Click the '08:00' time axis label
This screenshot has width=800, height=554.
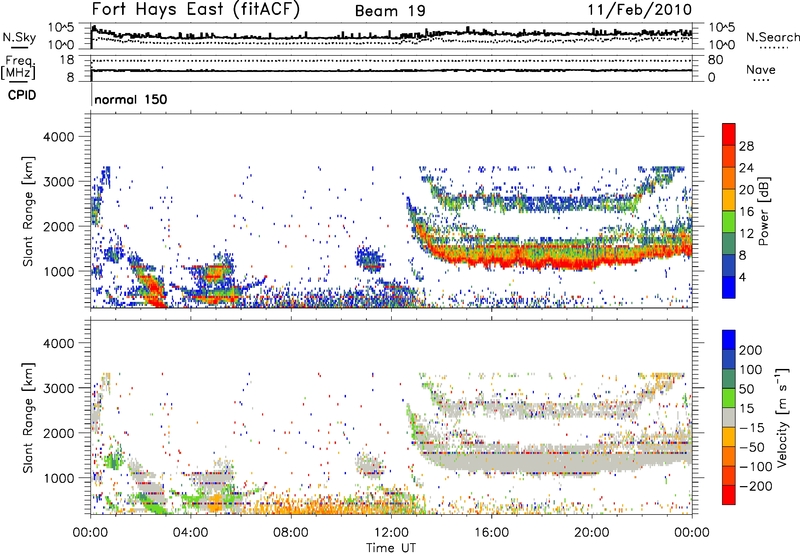[290, 533]
